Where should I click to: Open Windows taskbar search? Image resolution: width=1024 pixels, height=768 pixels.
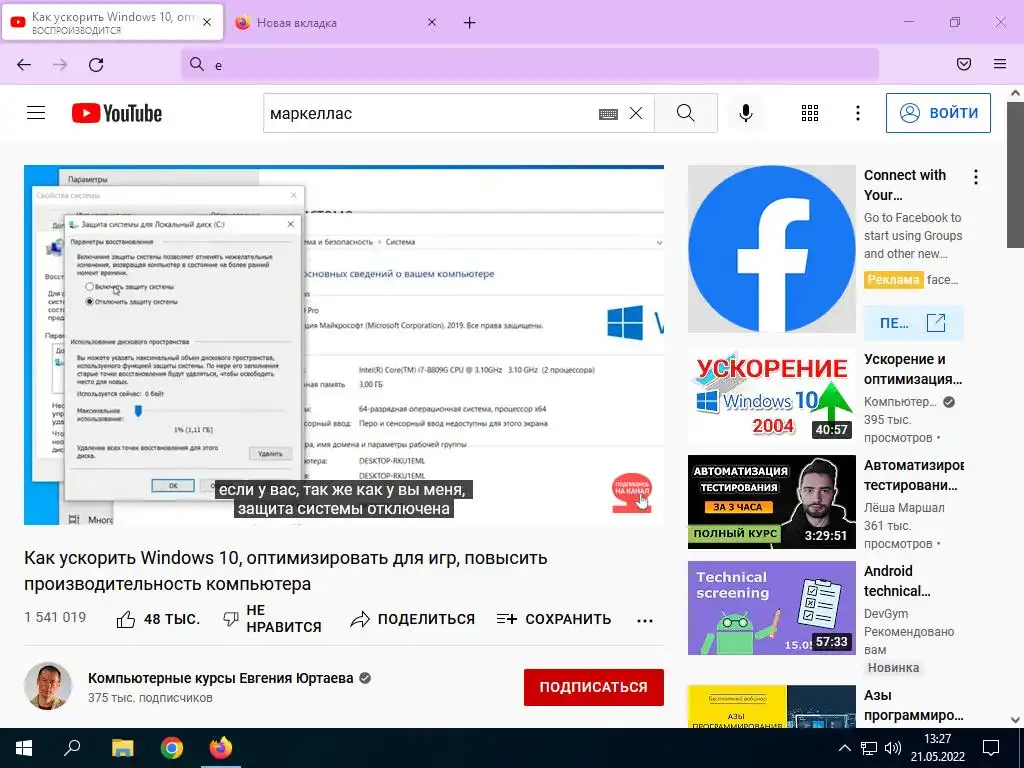[x=72, y=748]
